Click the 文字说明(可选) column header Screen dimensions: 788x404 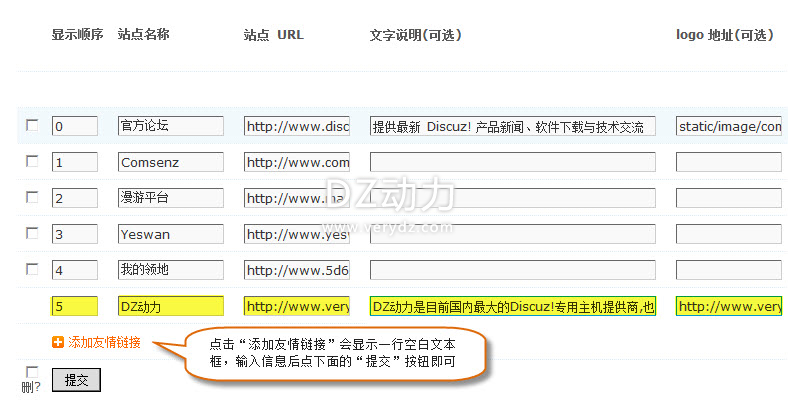(x=416, y=35)
